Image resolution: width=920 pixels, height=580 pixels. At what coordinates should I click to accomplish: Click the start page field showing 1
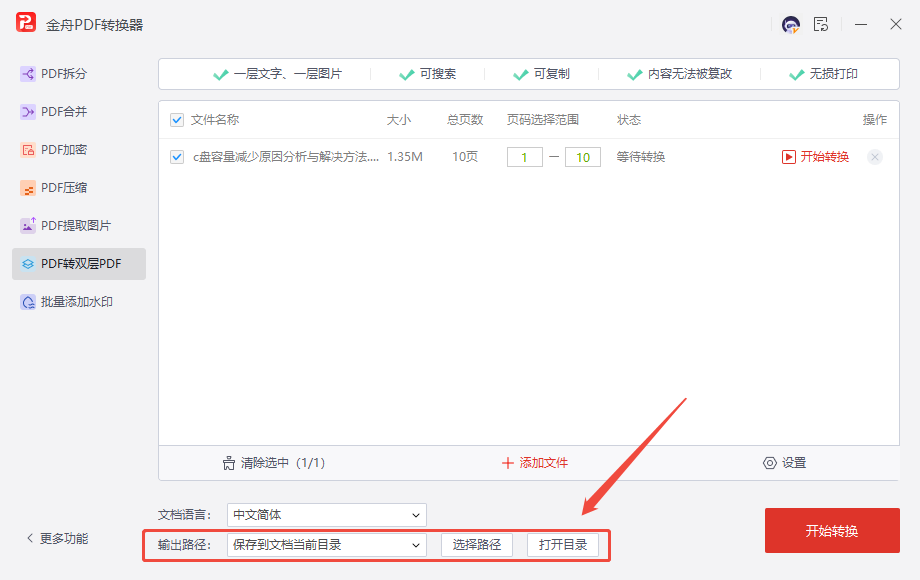click(525, 157)
